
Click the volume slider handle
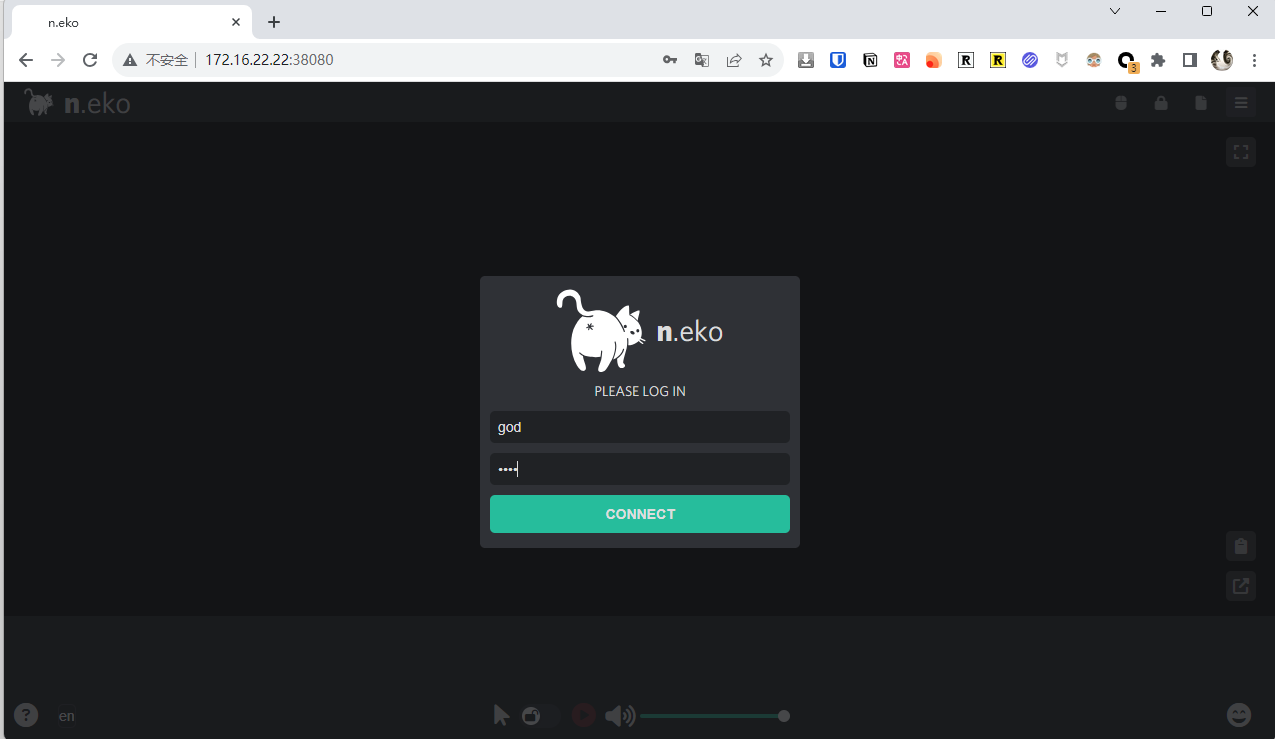tap(784, 715)
